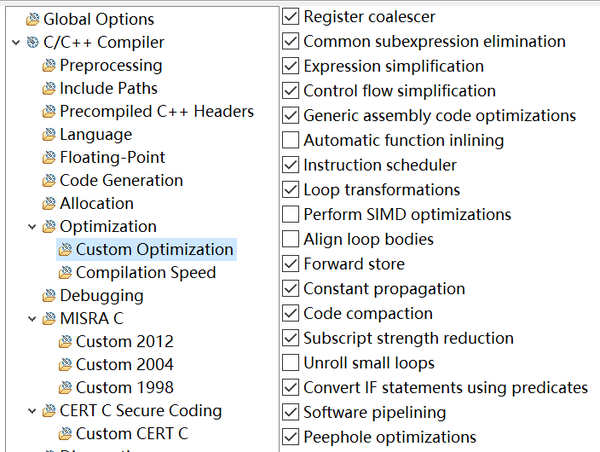Collapse the Optimization tree node

pyautogui.click(x=32, y=227)
